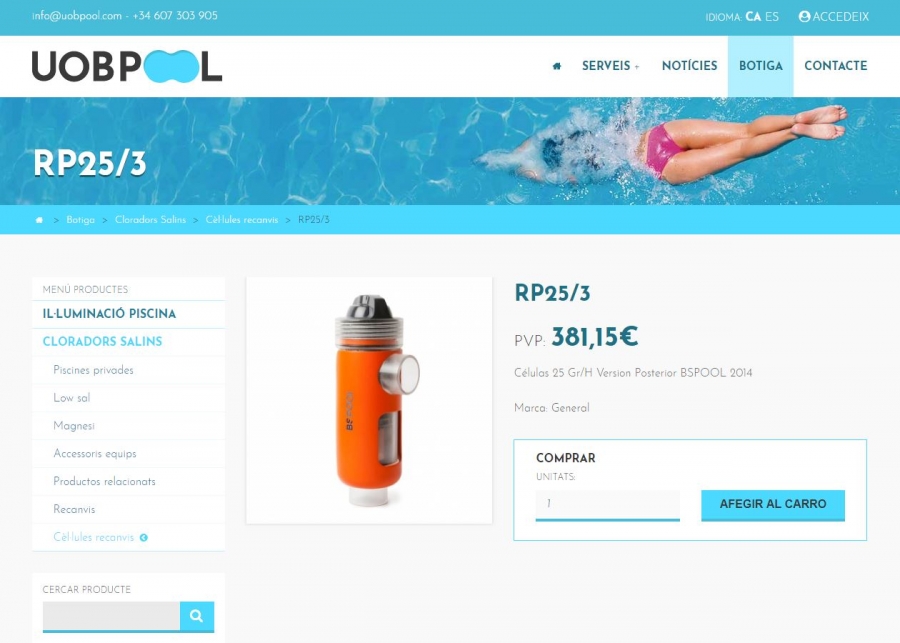Expand the Serveis dropdown menu

tap(610, 66)
